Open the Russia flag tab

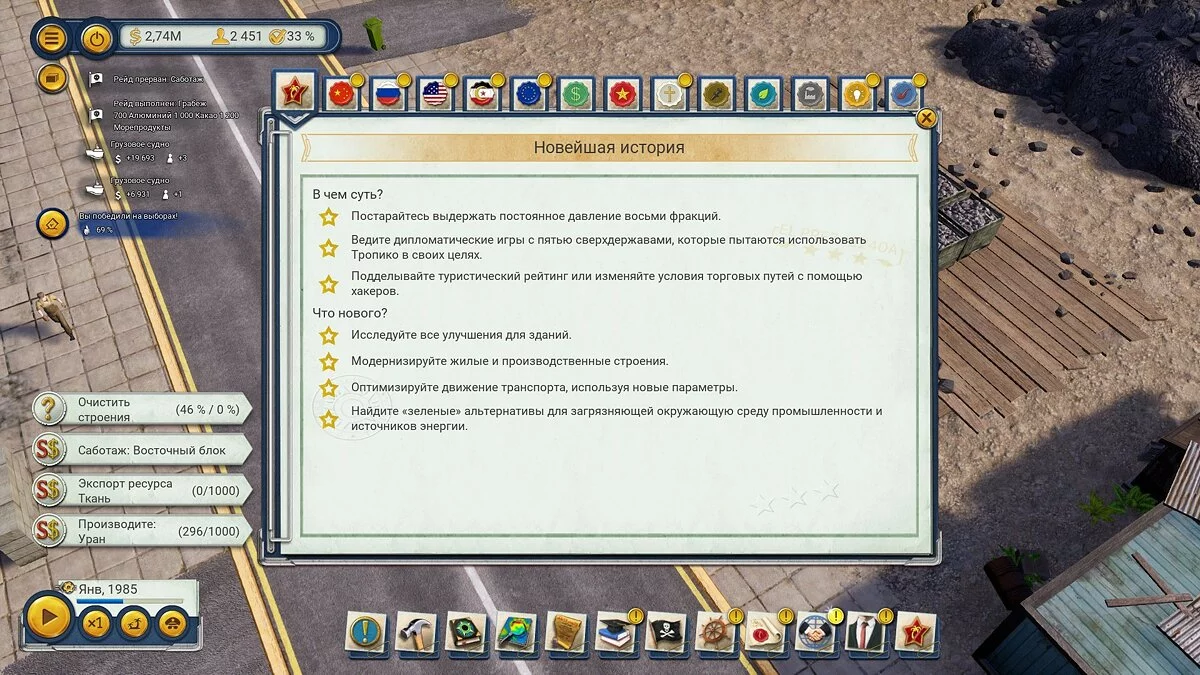coord(388,95)
